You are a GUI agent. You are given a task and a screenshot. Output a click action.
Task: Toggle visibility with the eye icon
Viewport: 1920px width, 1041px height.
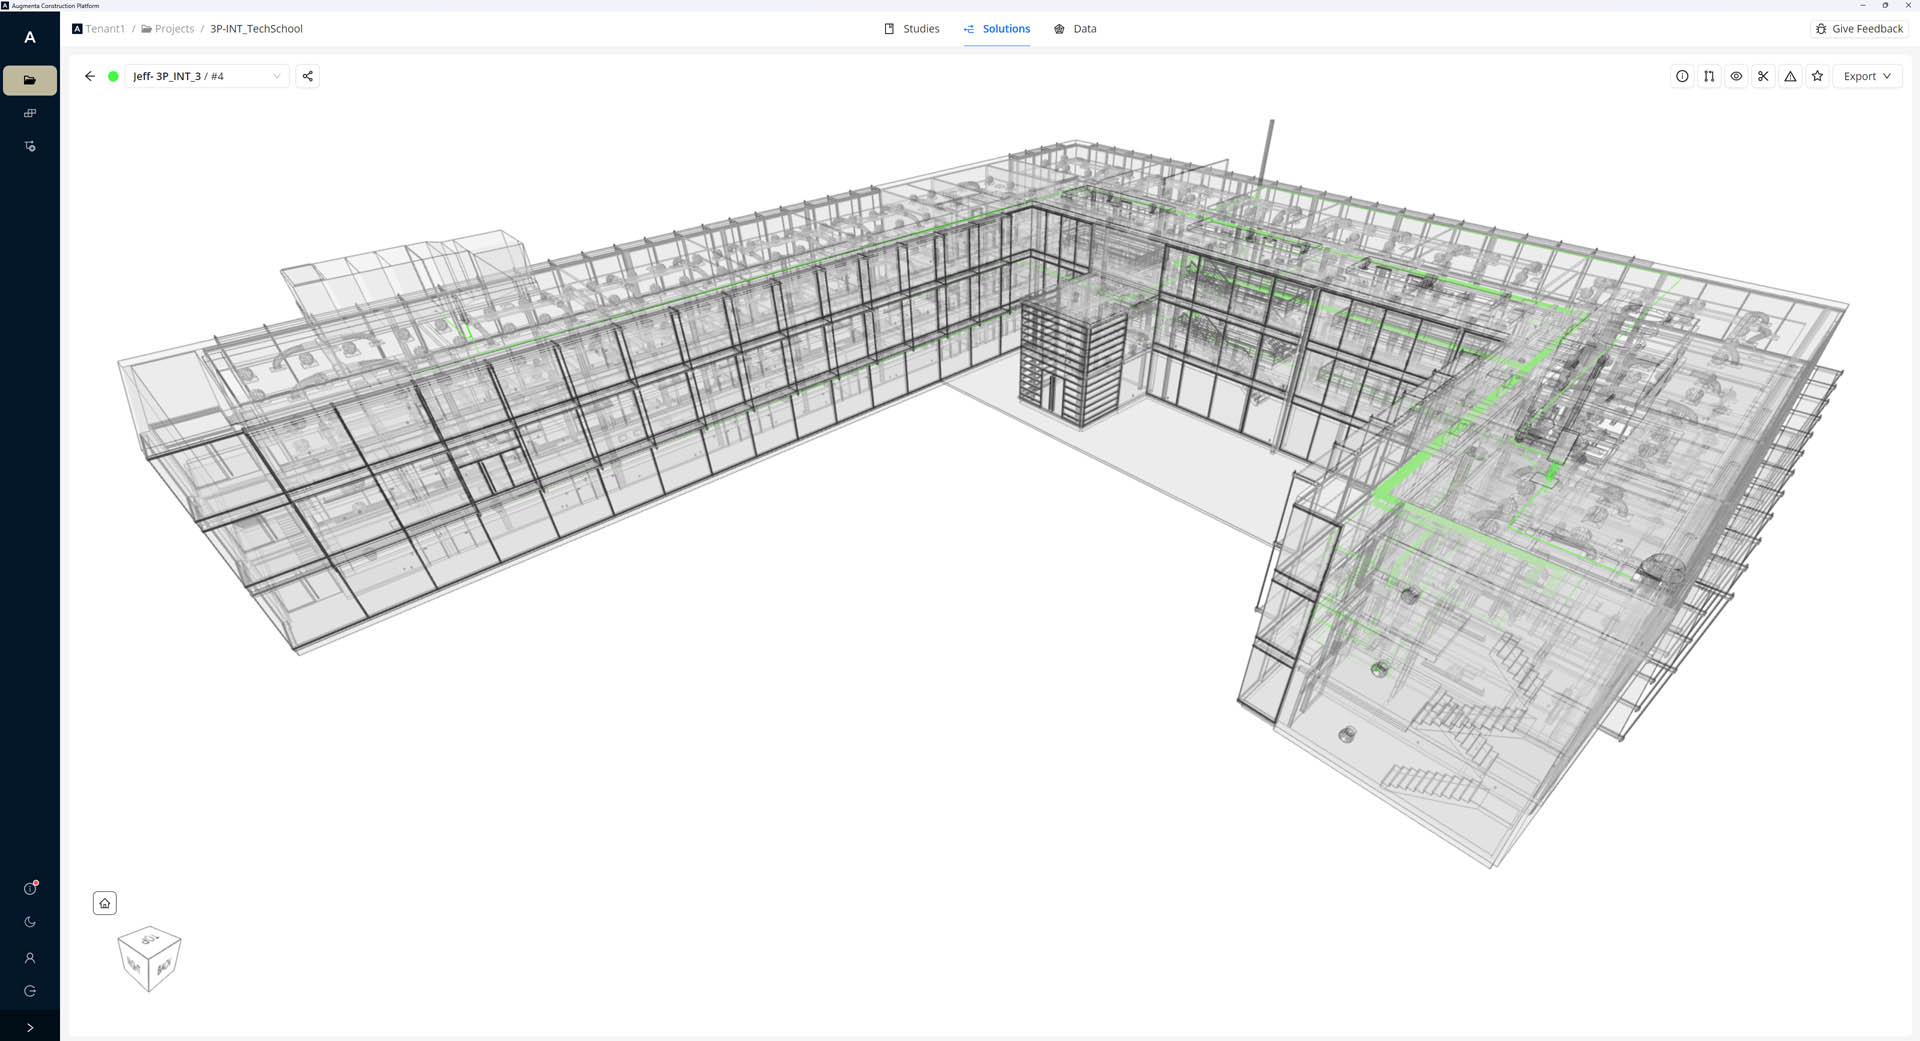point(1736,76)
